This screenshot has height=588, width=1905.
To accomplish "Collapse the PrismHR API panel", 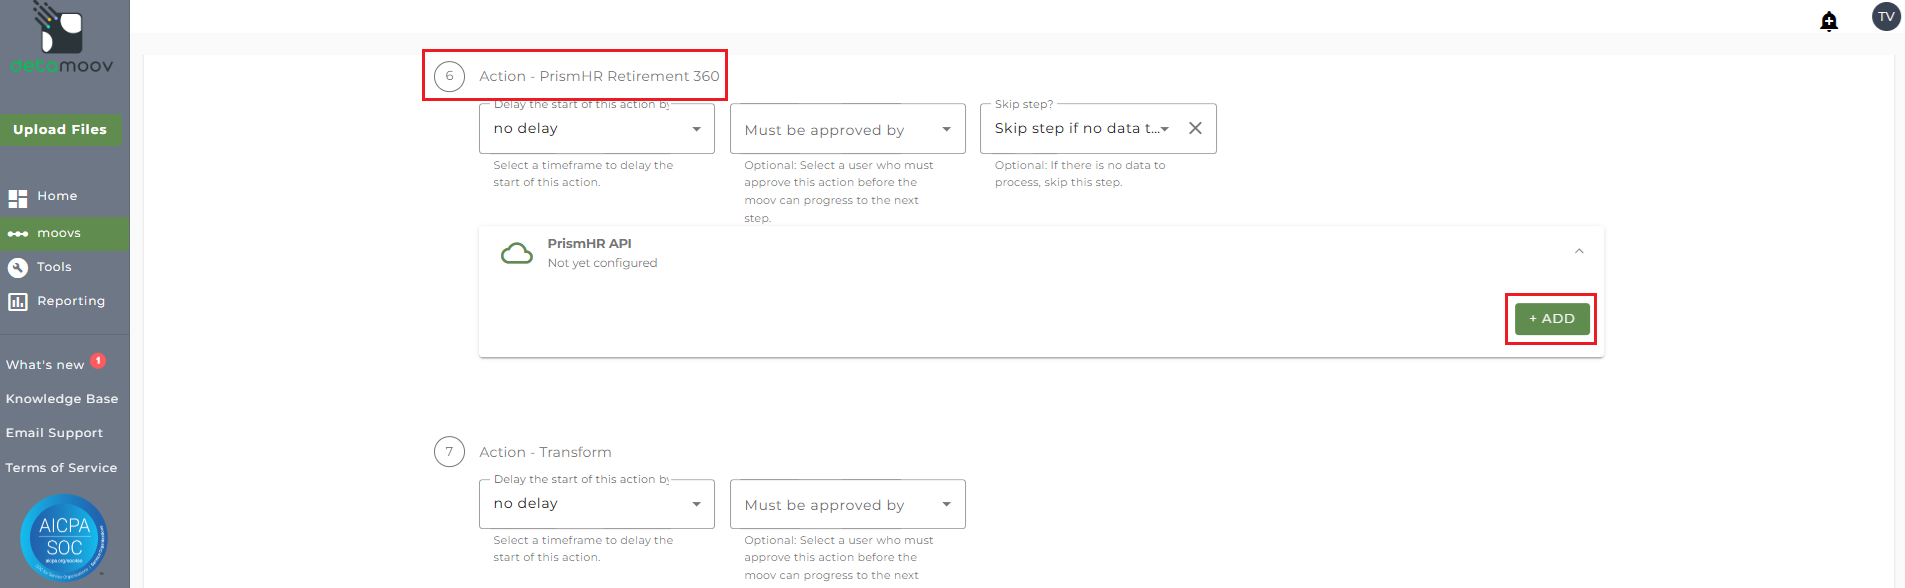I will (1579, 251).
